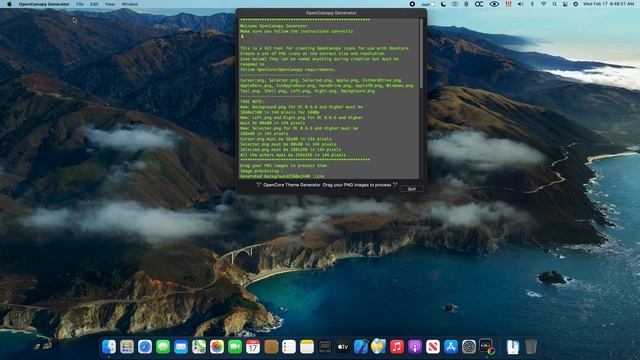Open Calendar showing 17 in the Dock

click(253, 347)
